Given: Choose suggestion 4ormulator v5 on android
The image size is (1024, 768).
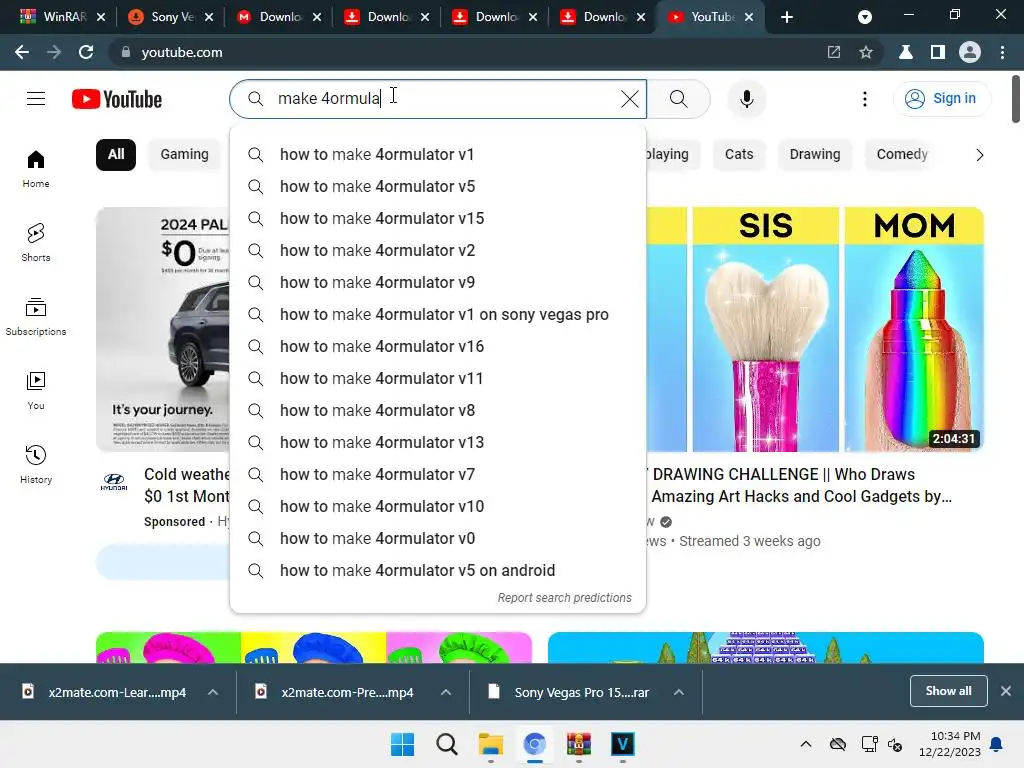Looking at the screenshot, I should point(438,571).
